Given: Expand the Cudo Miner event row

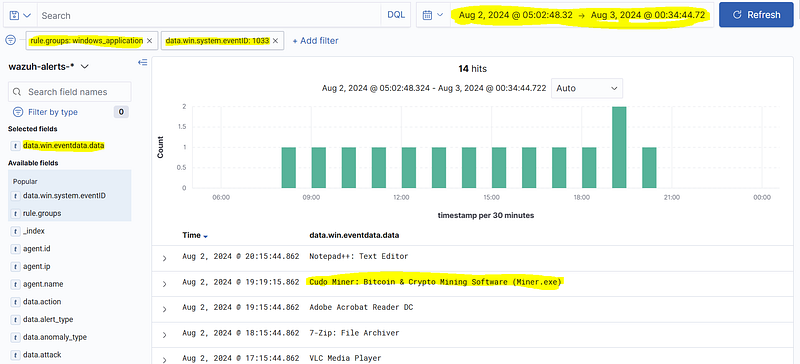Looking at the screenshot, I should coord(164,284).
